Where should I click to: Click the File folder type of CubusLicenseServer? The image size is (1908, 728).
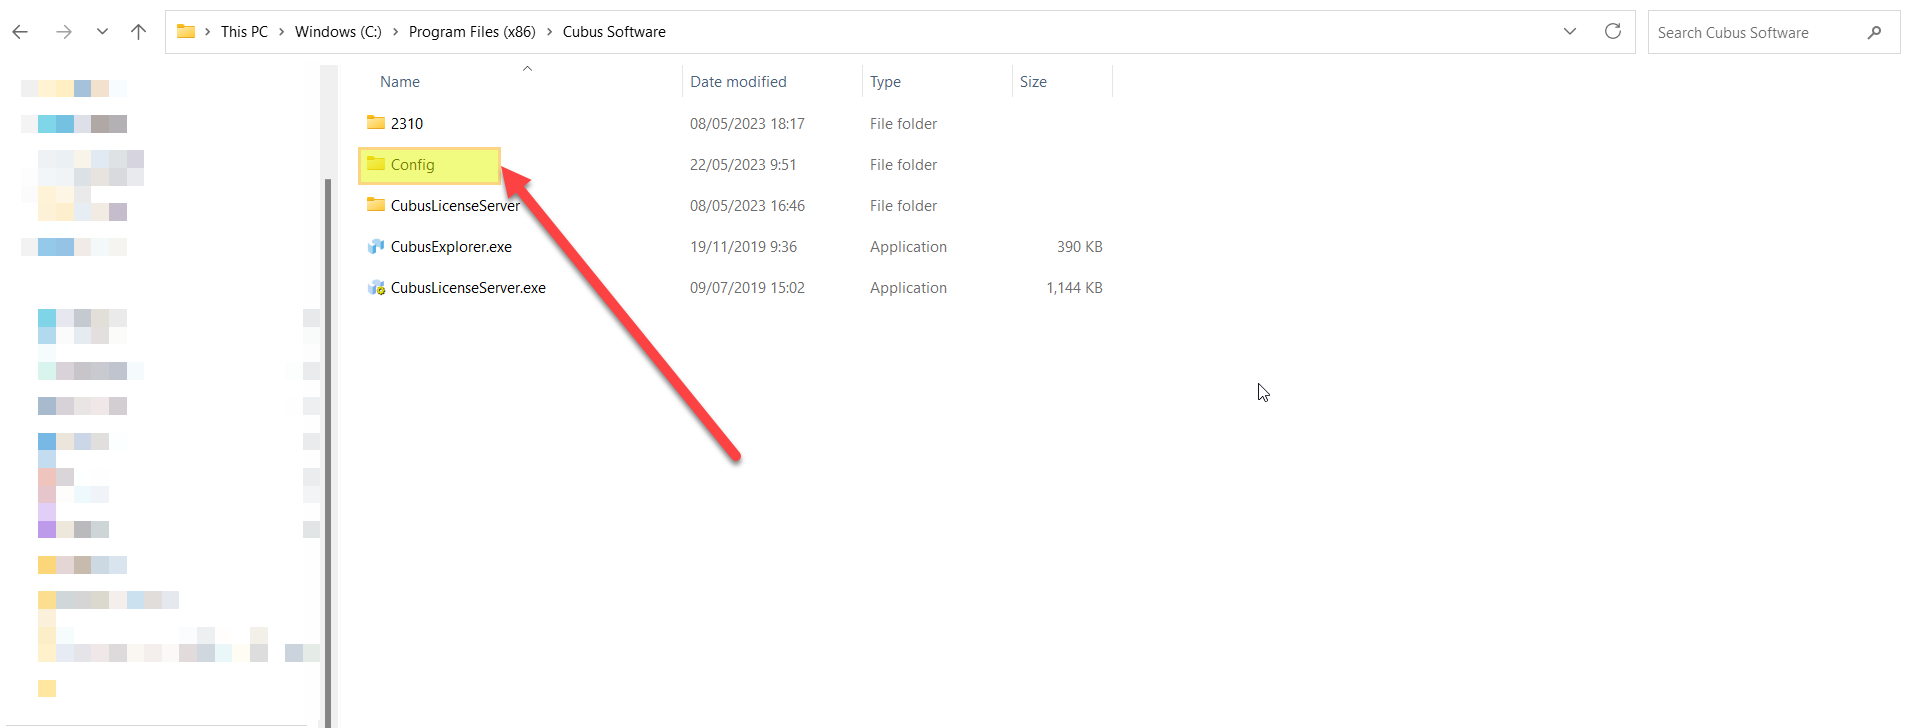click(903, 206)
